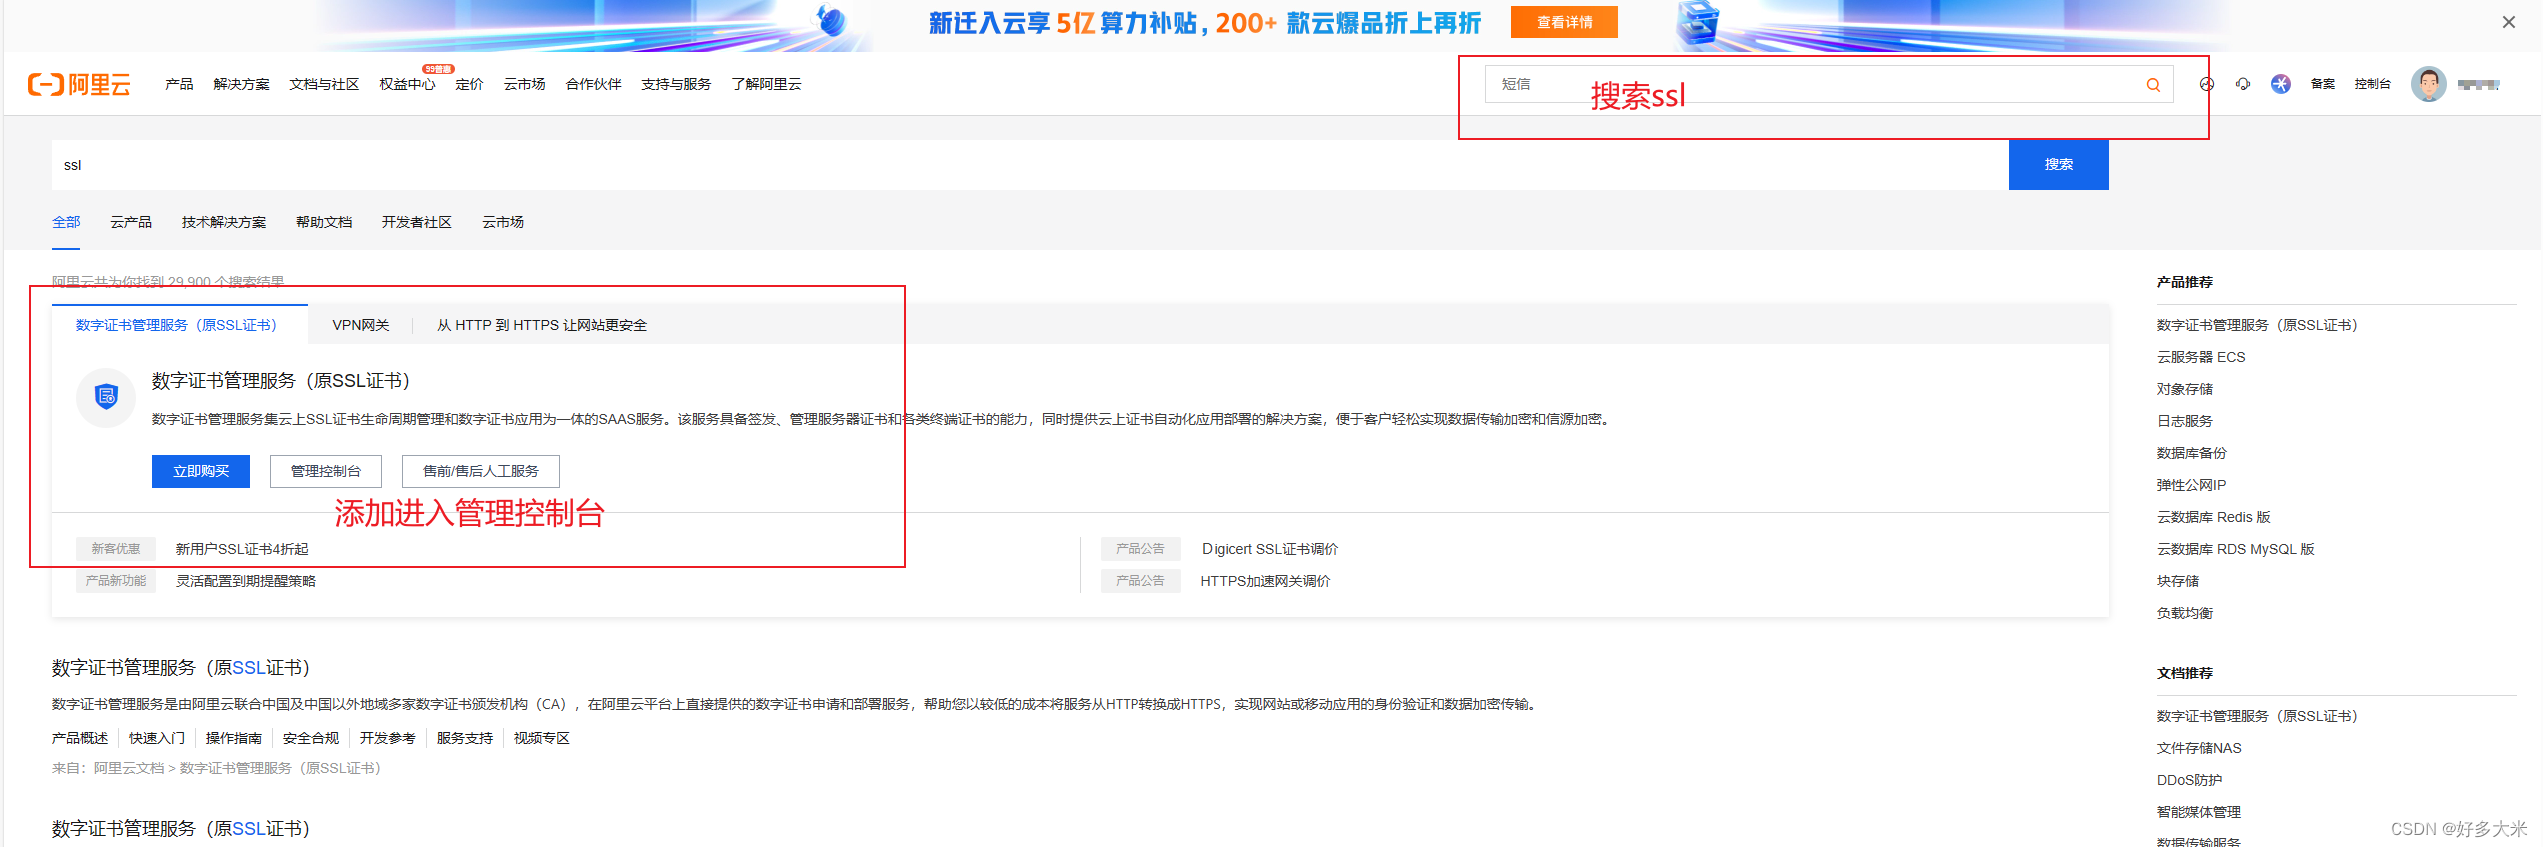Open 操作指南 doc link
Screen dimensions: 2543x847
(234, 738)
